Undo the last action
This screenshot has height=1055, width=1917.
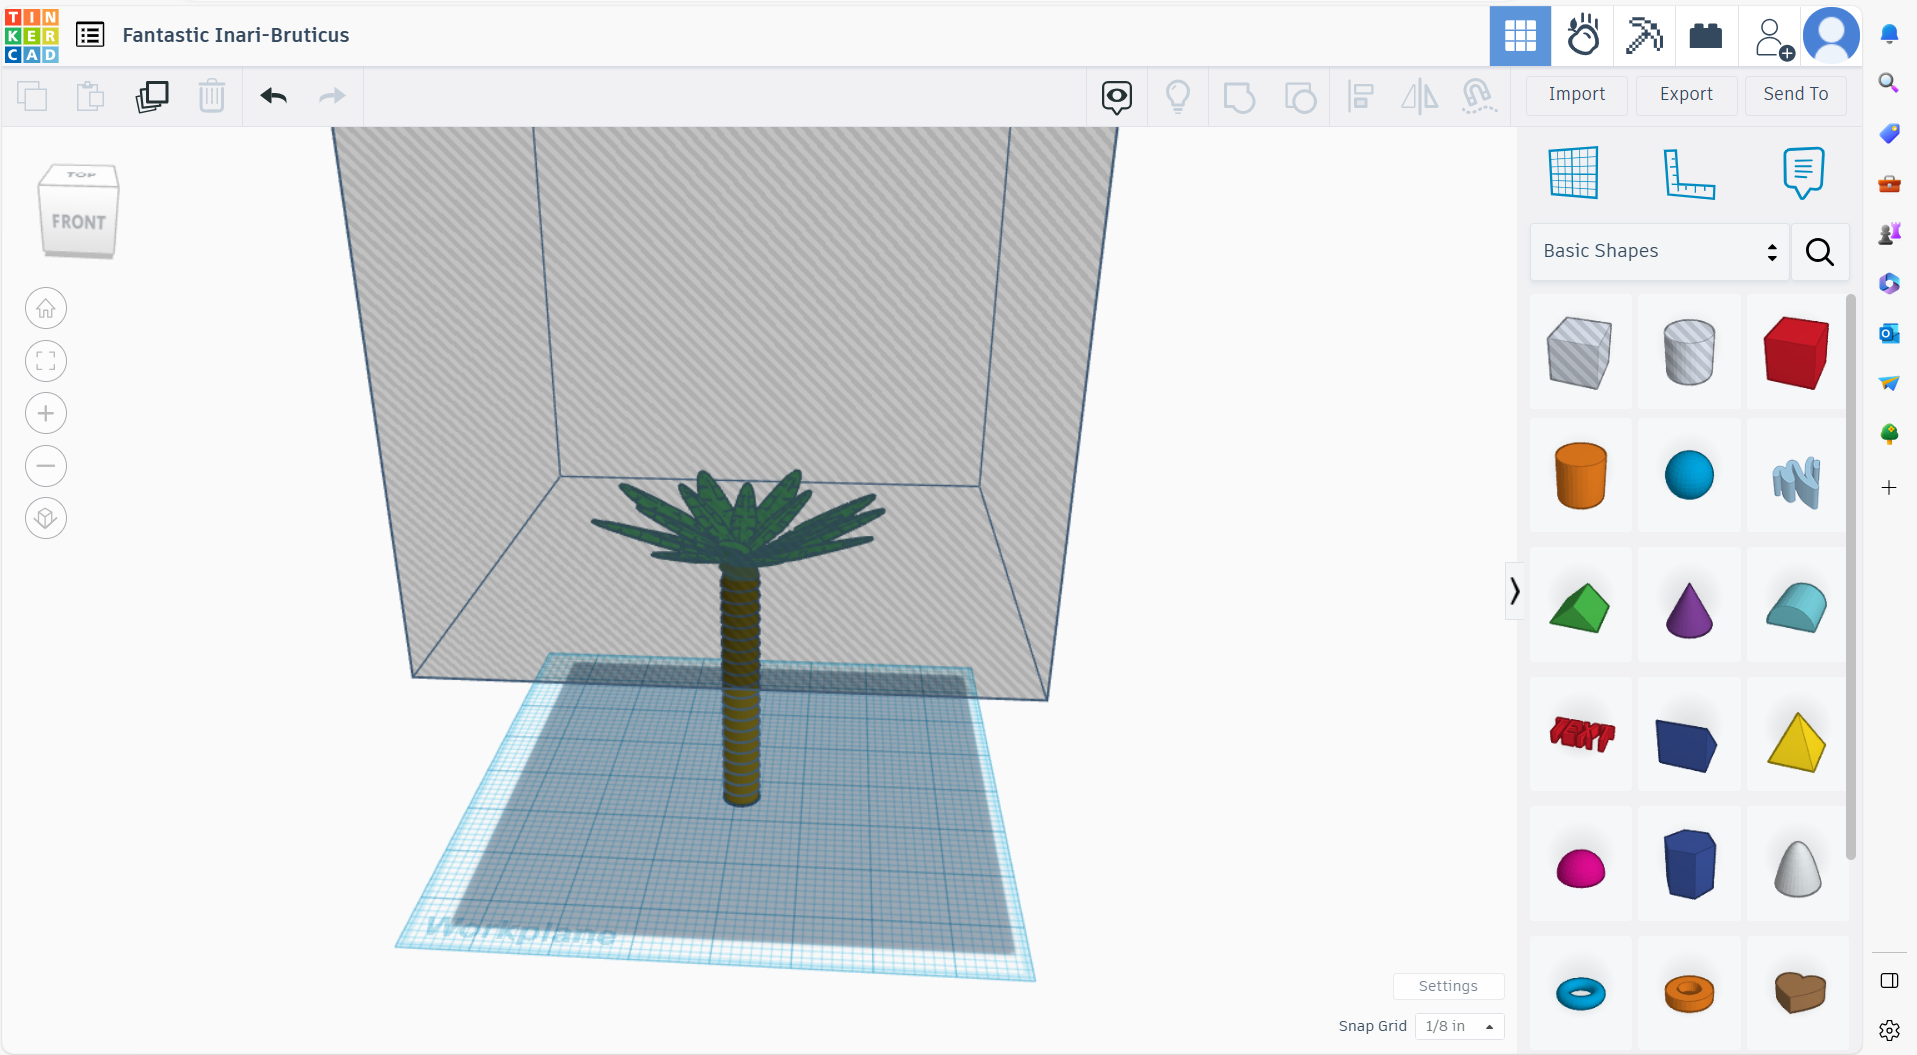(x=274, y=96)
